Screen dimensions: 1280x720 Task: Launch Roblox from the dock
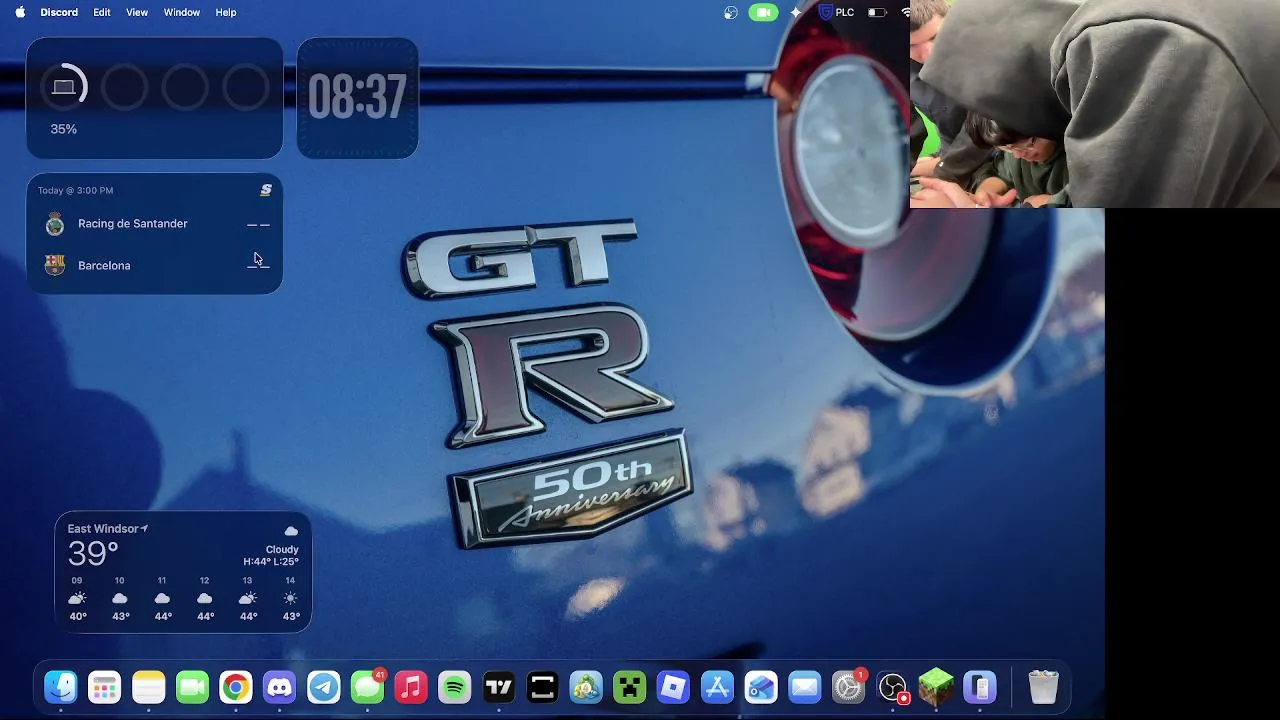pos(673,687)
